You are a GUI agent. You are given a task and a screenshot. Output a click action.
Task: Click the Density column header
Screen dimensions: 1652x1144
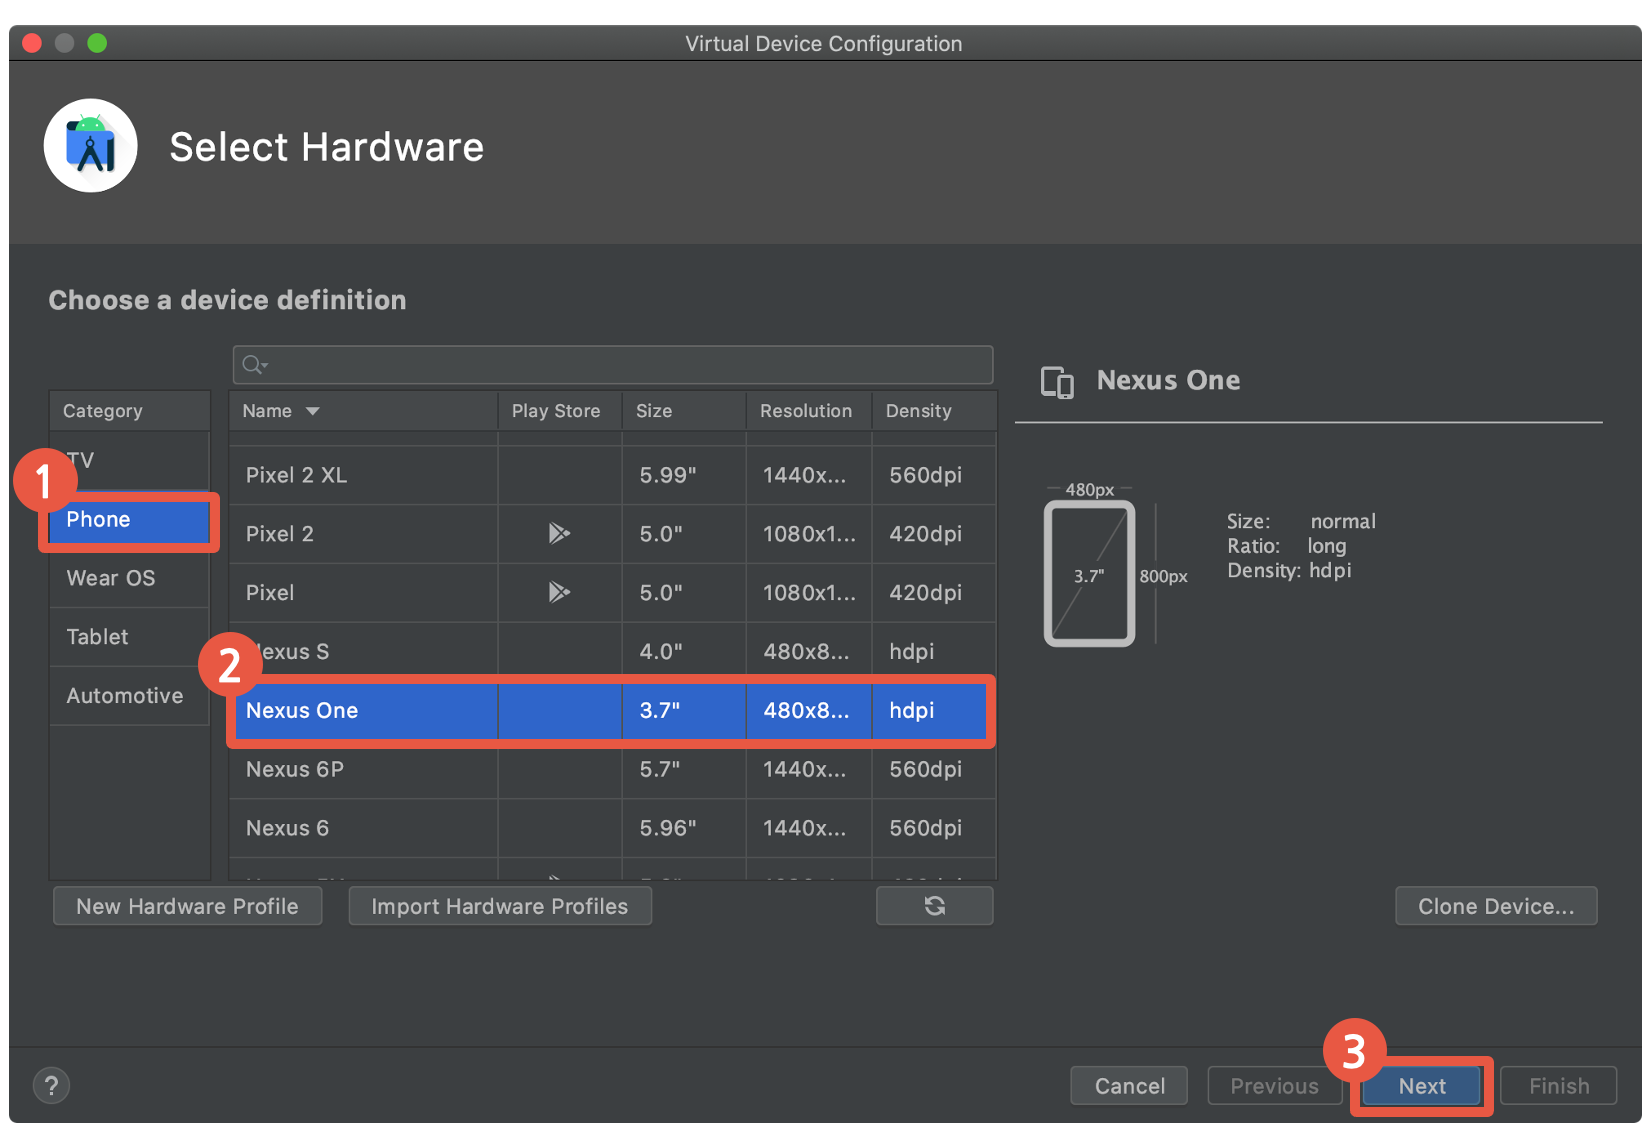[934, 411]
